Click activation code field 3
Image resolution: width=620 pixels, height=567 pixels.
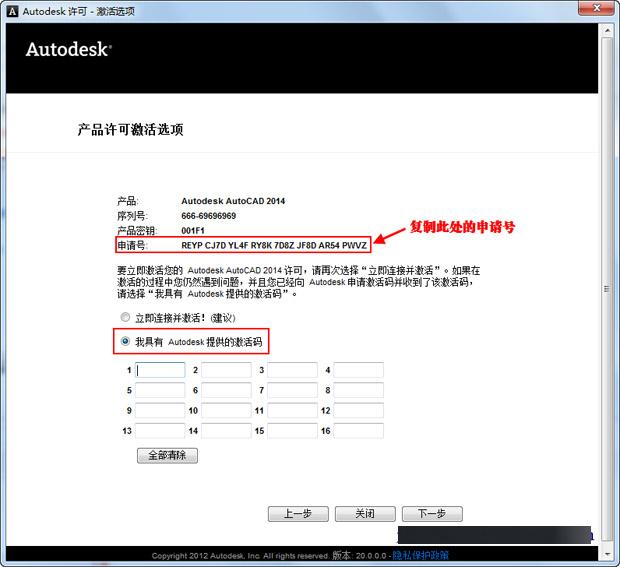(x=292, y=370)
